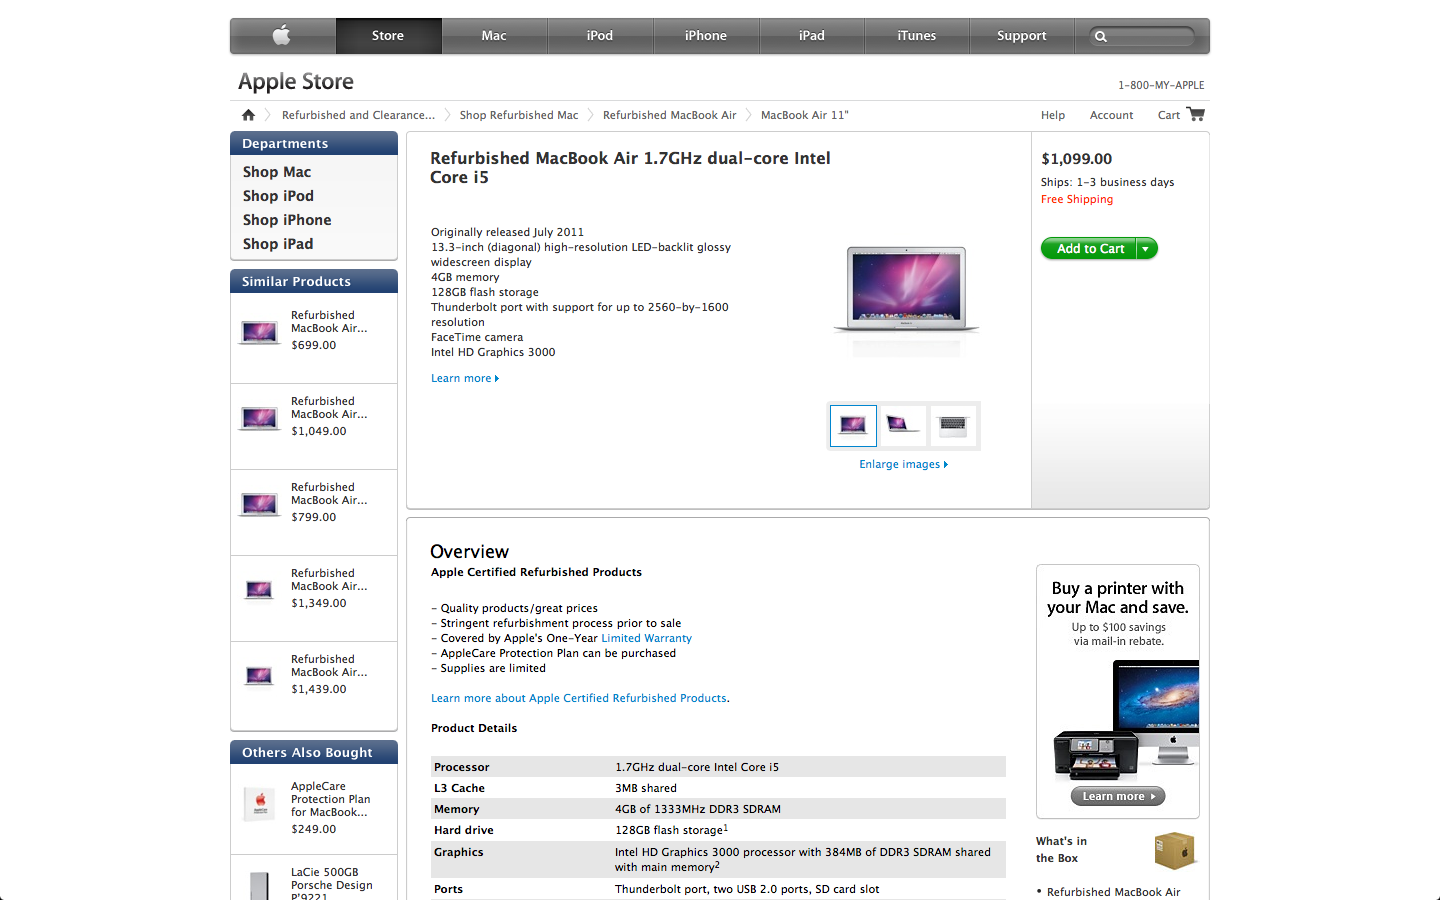The height and width of the screenshot is (900, 1440).
Task: Click the 1-800-MY-APPLE phone number
Action: tap(1161, 85)
